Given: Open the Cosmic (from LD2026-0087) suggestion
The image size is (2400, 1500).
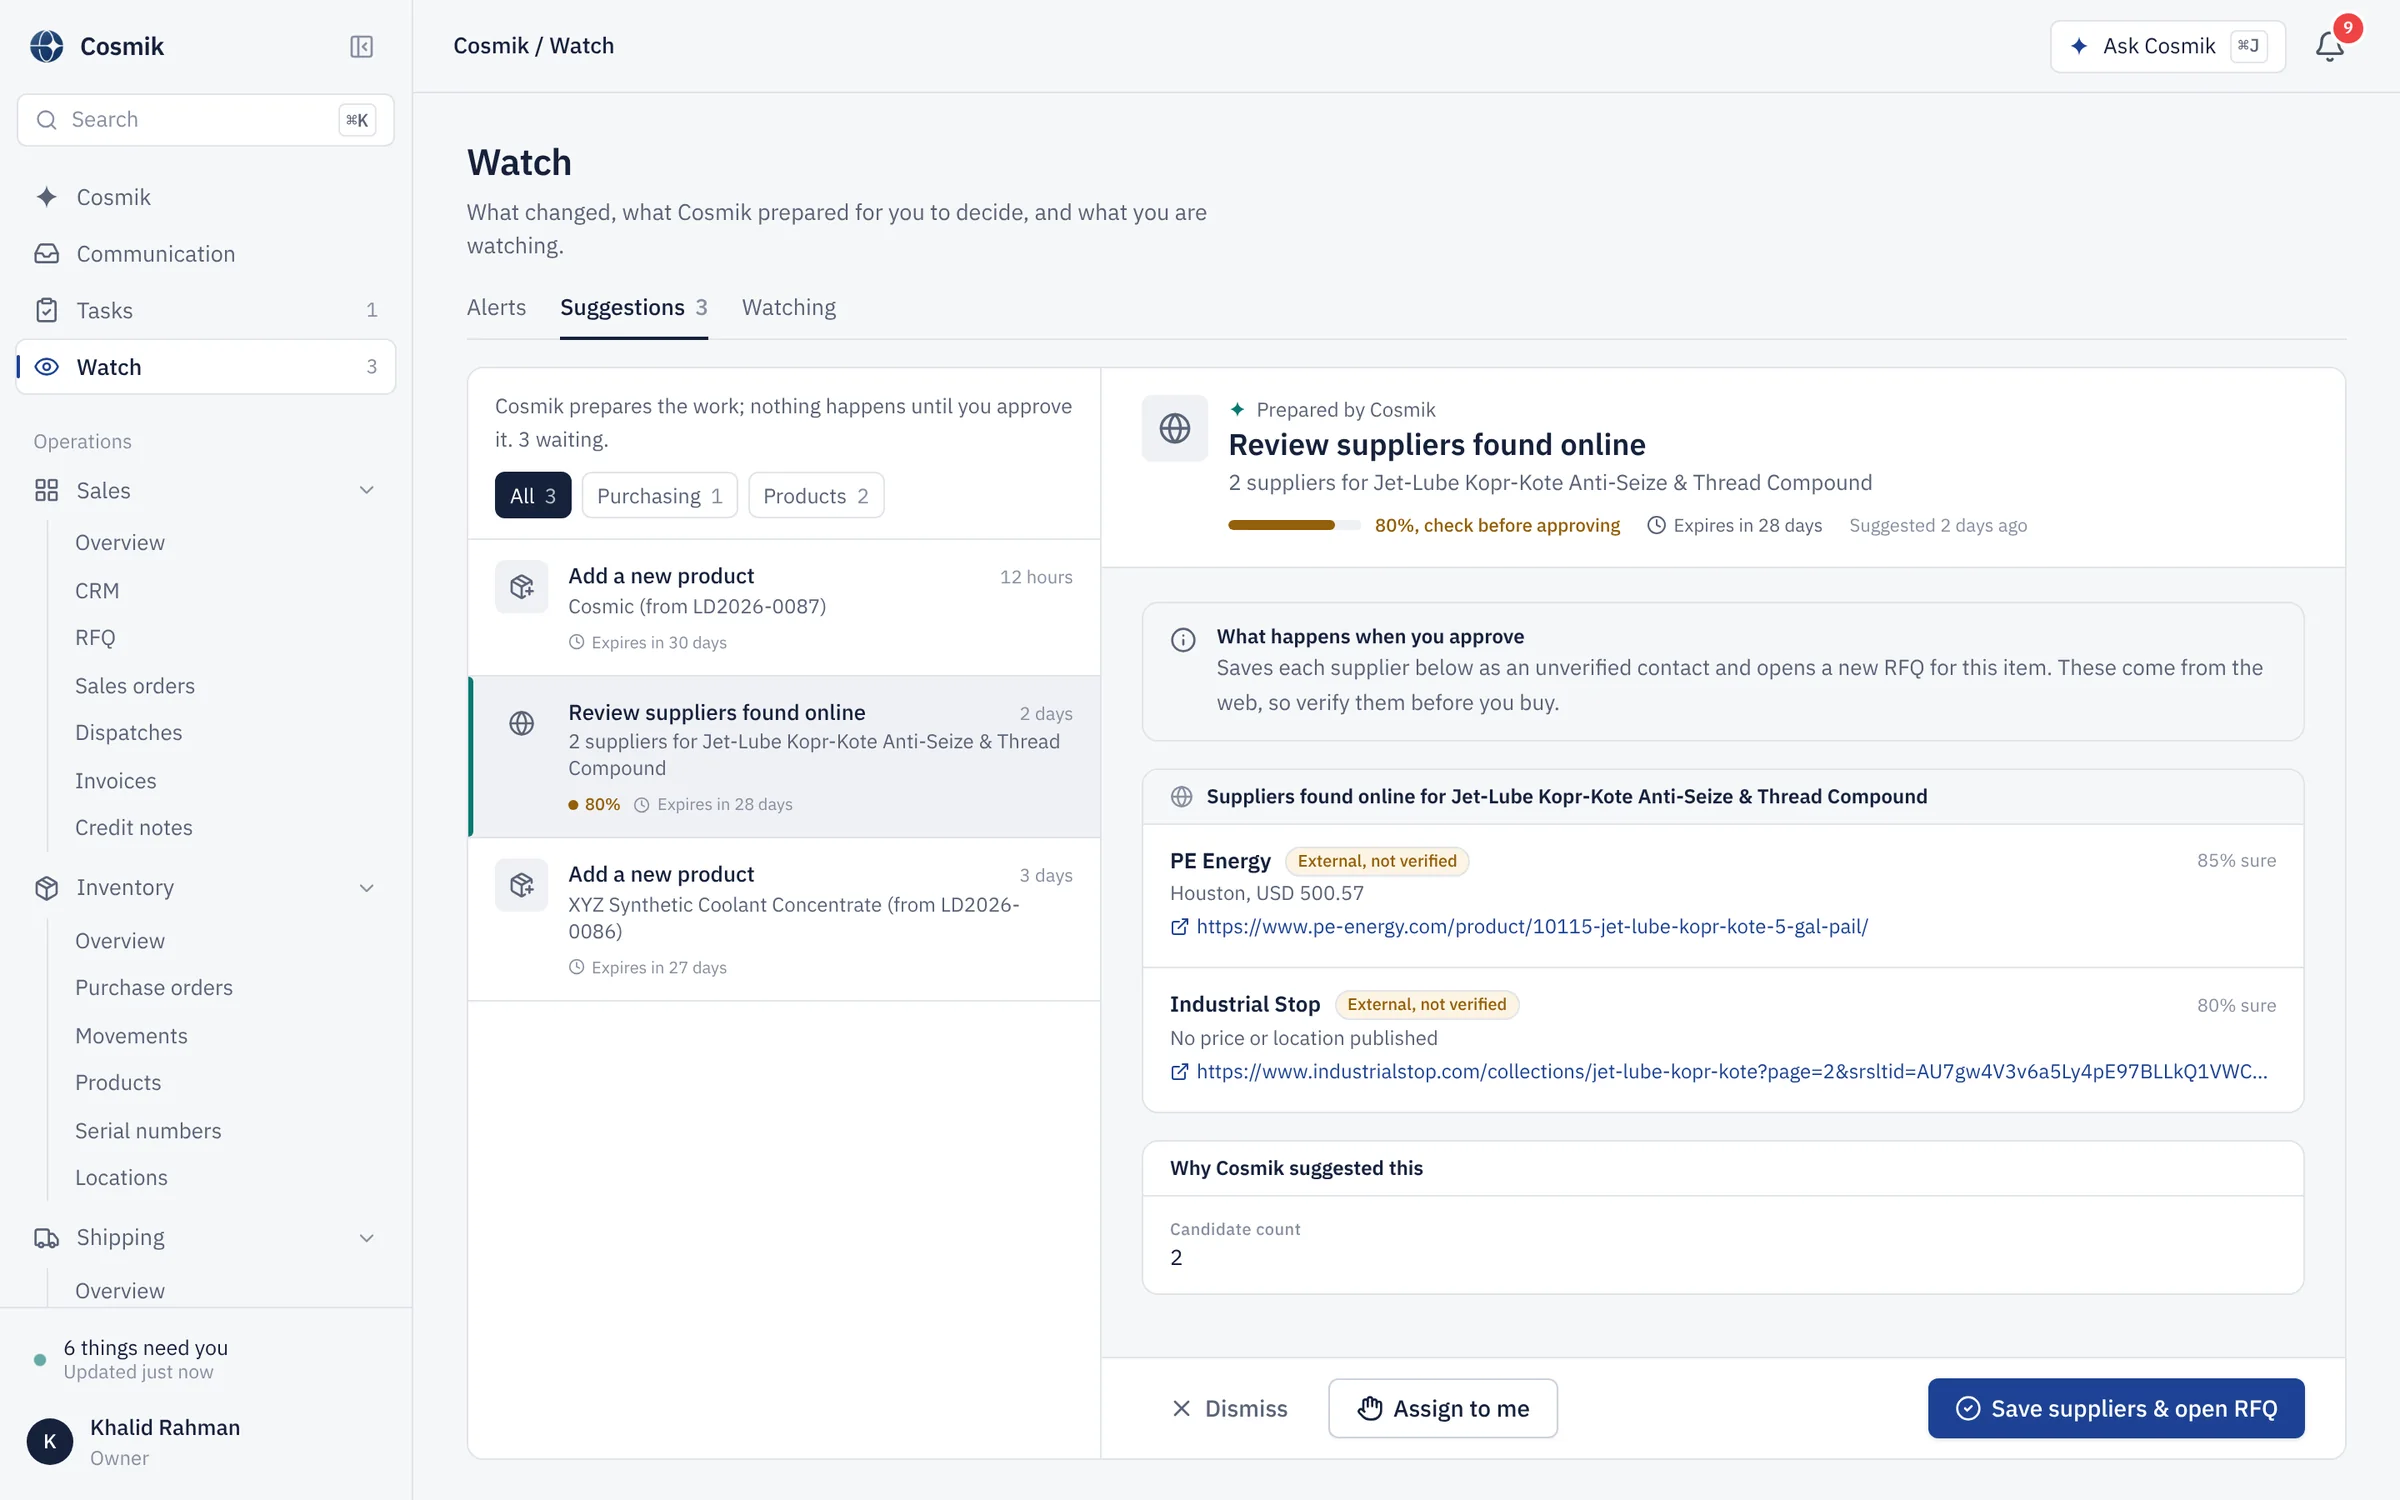Looking at the screenshot, I should (x=784, y=607).
